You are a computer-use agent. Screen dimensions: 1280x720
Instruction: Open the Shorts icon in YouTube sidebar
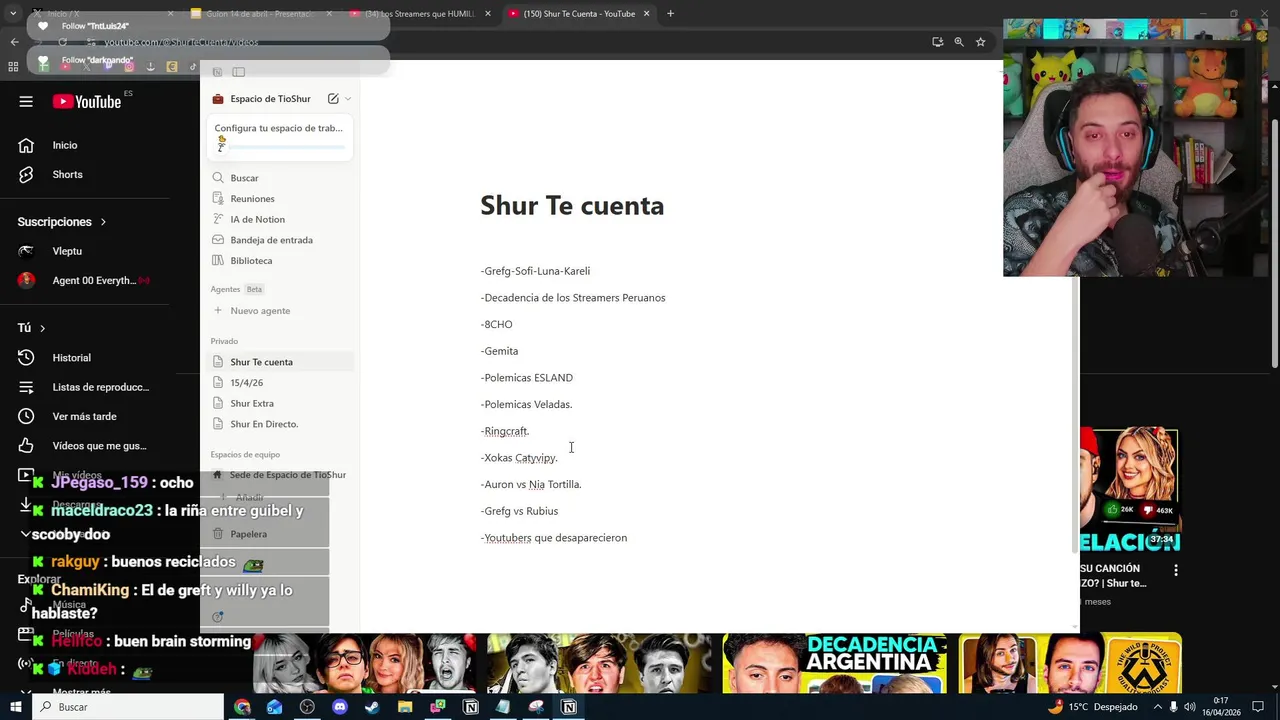26,174
